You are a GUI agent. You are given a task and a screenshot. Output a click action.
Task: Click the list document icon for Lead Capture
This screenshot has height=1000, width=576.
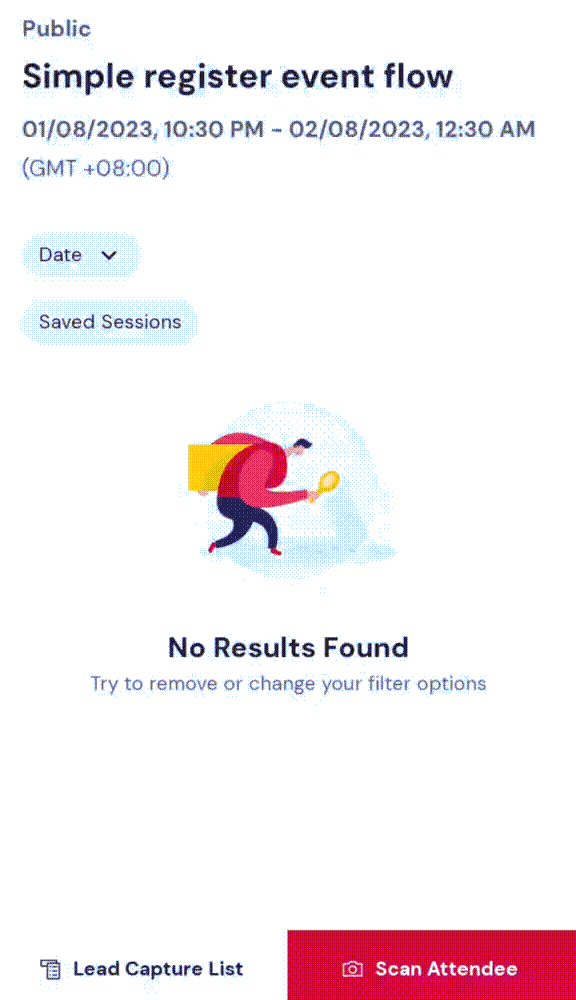tap(50, 969)
